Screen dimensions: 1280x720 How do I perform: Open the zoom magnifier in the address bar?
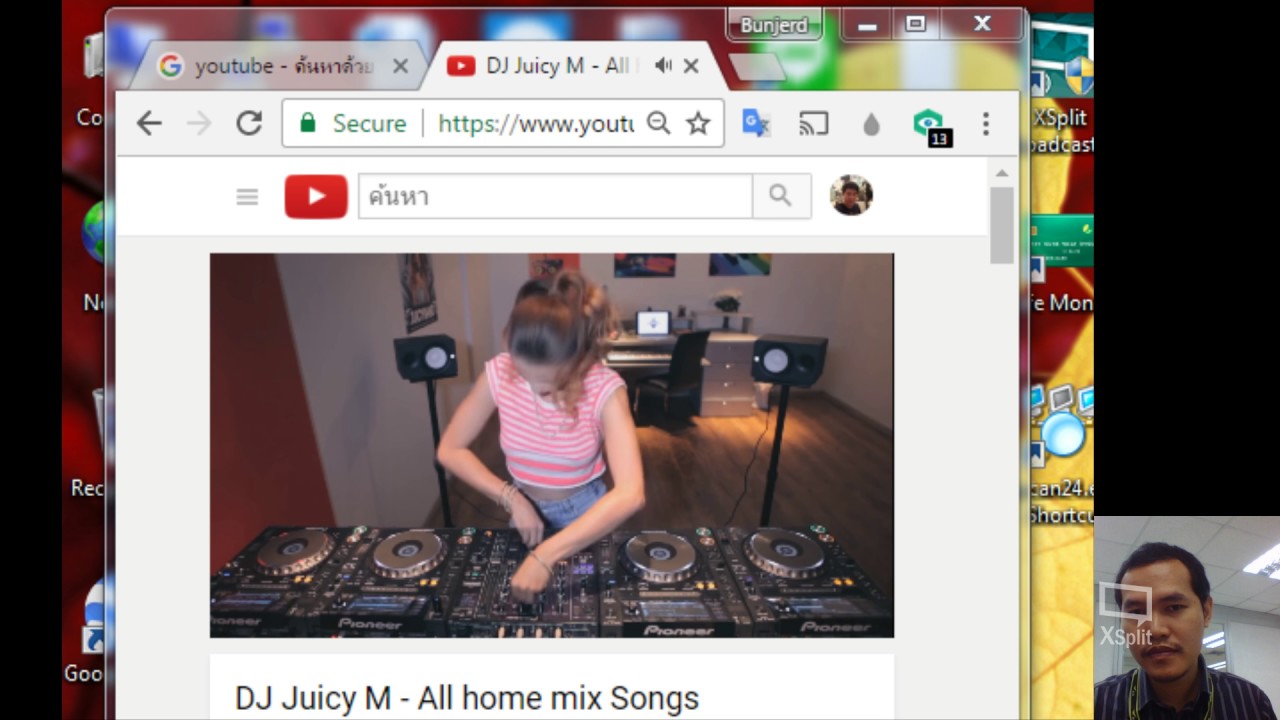(658, 123)
